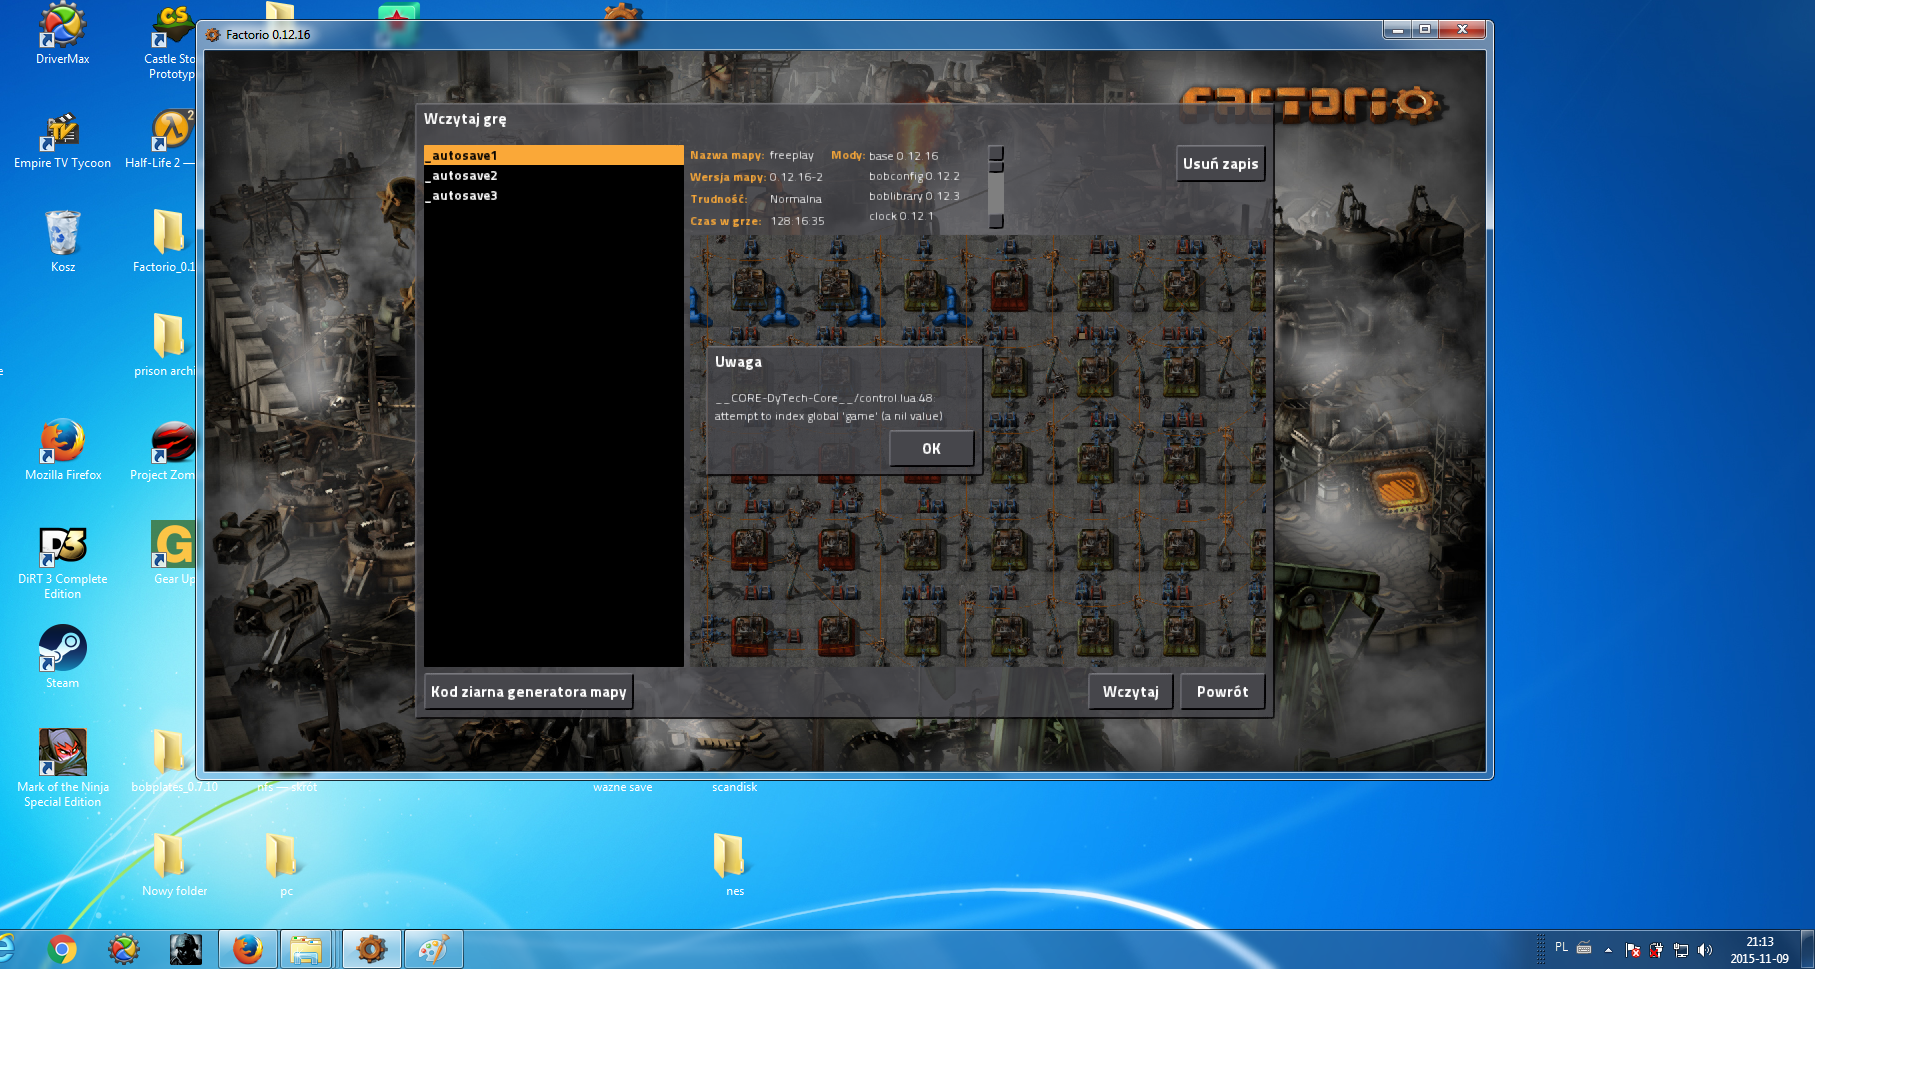Select the _autosave1 save entry

click(553, 155)
